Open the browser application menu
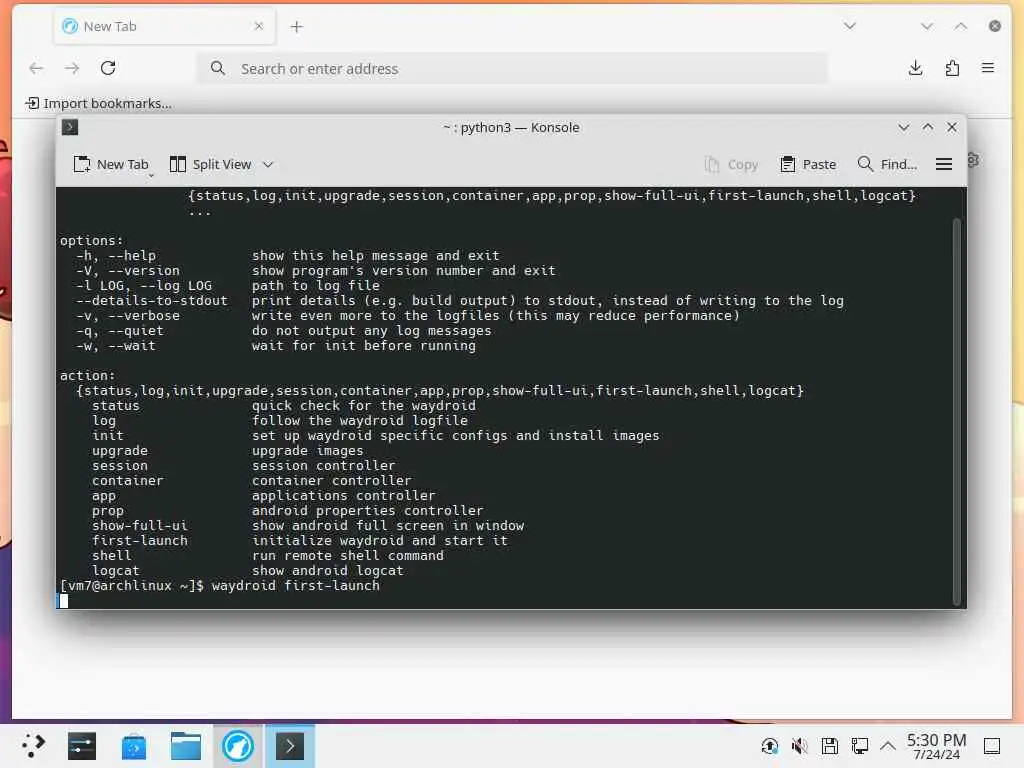1024x768 pixels. click(987, 68)
